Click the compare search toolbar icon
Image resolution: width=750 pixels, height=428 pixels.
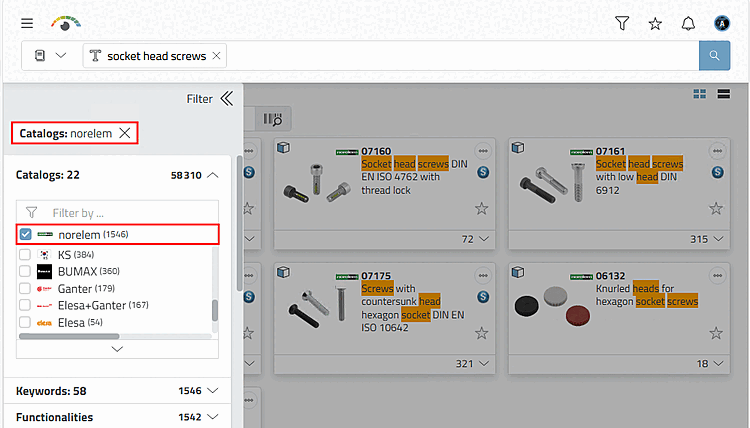pos(273,119)
